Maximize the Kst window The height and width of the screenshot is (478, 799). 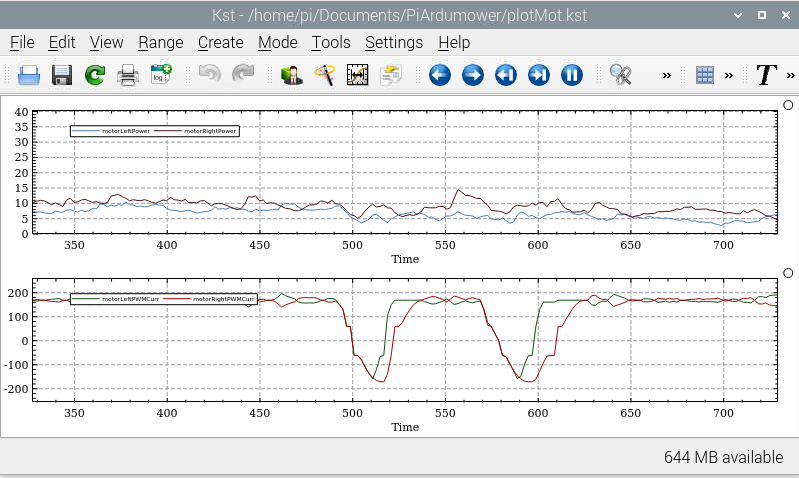762,15
